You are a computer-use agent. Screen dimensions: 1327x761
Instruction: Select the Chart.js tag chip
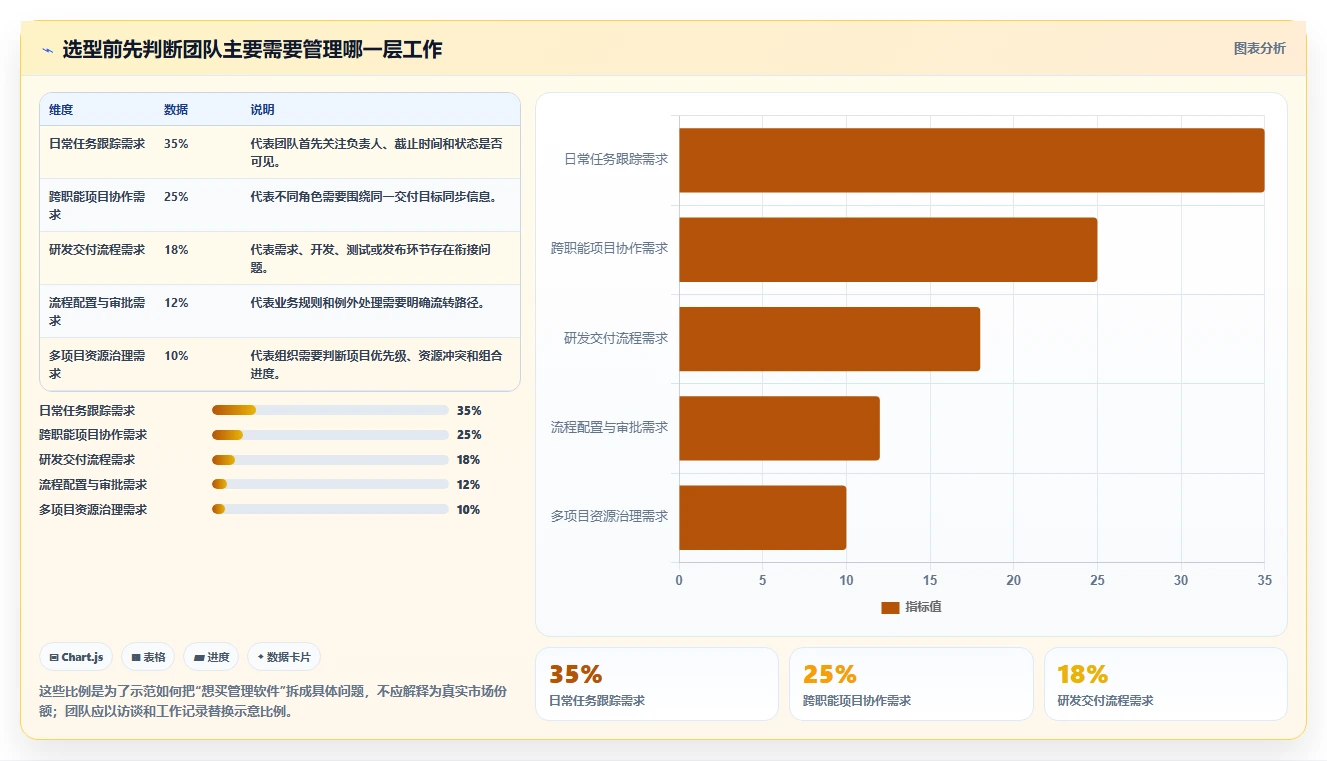(77, 657)
